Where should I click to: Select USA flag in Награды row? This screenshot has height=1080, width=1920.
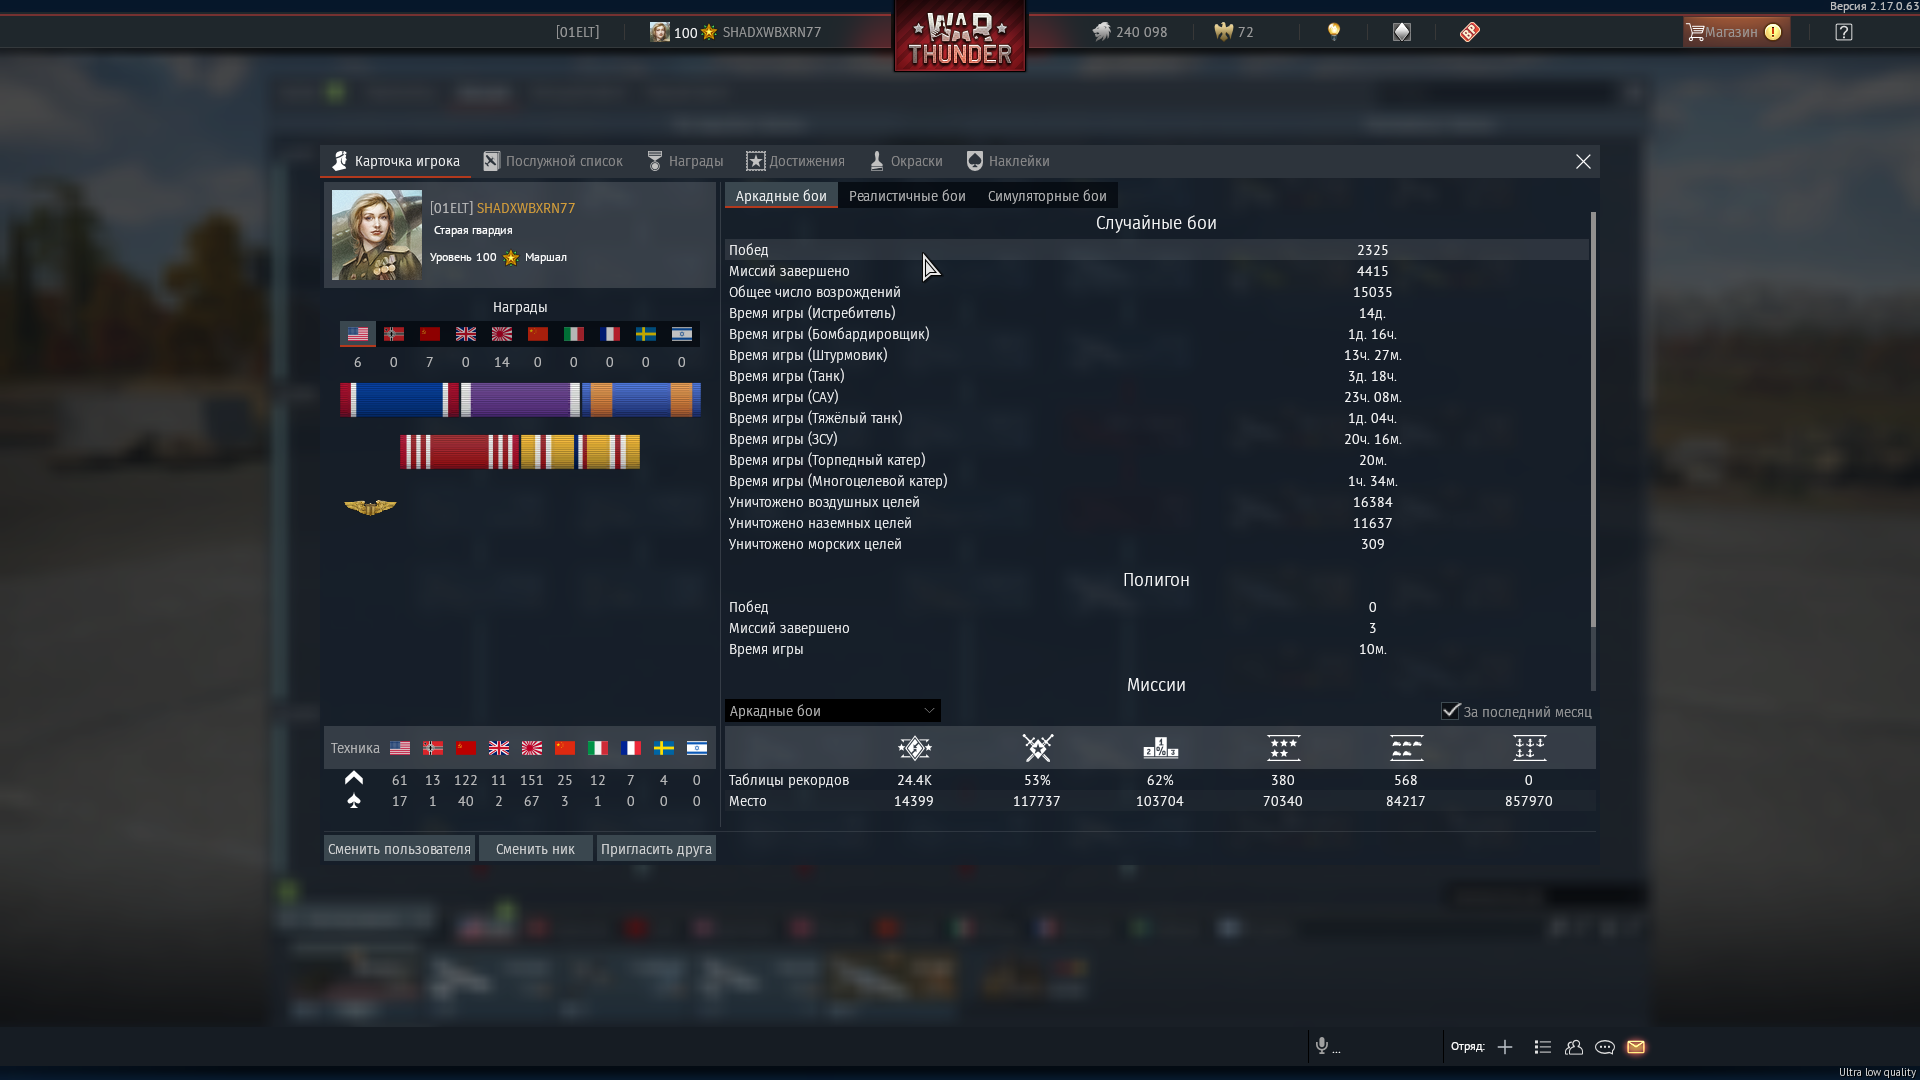click(358, 334)
